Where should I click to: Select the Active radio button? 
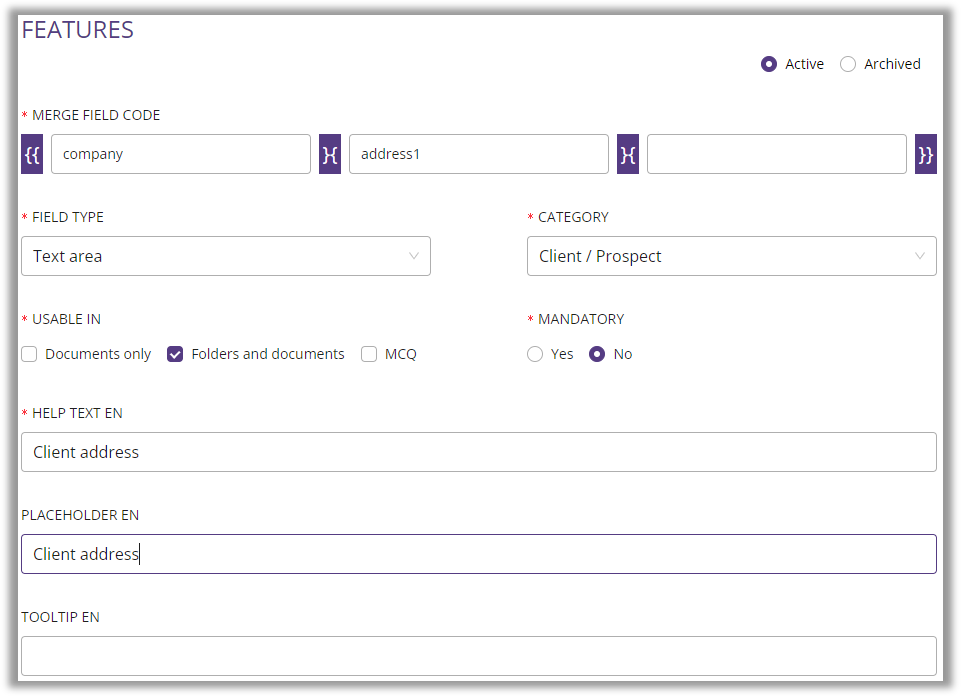(x=768, y=63)
